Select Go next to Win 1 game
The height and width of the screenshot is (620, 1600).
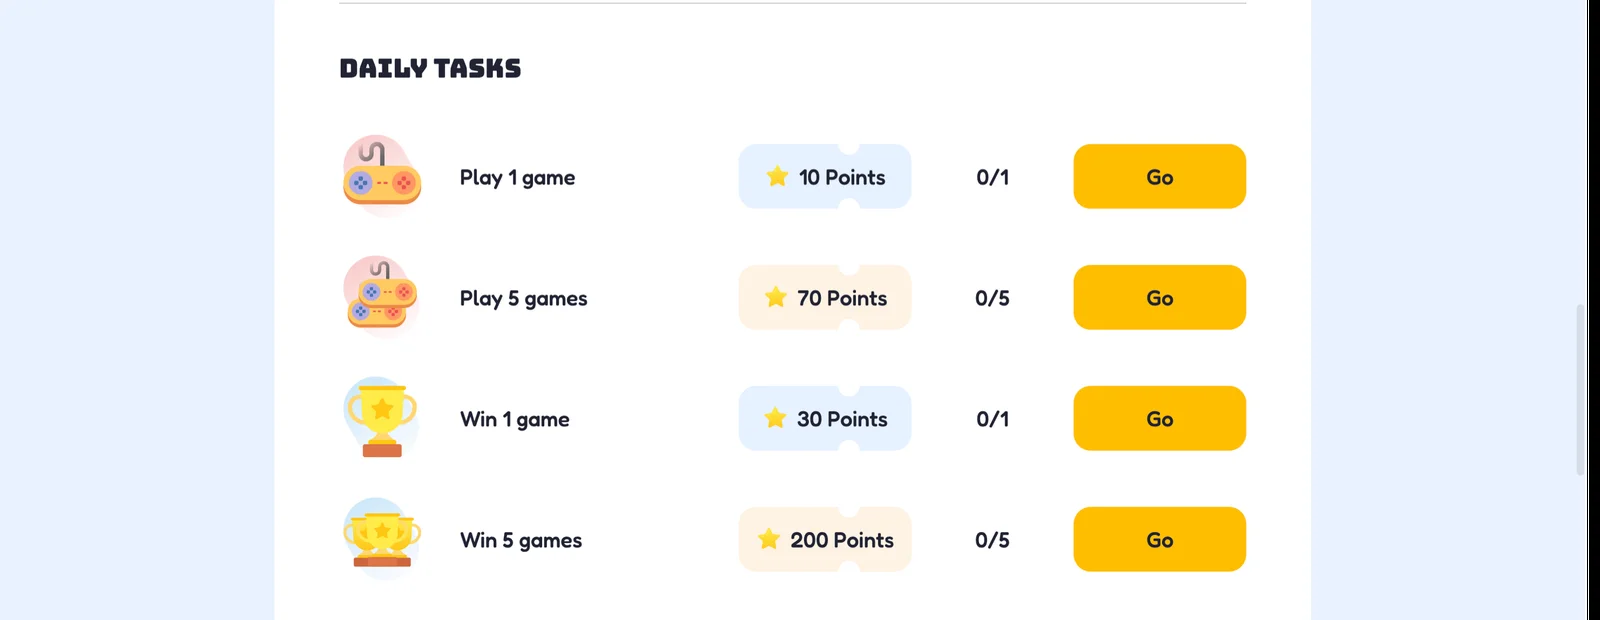pyautogui.click(x=1160, y=418)
